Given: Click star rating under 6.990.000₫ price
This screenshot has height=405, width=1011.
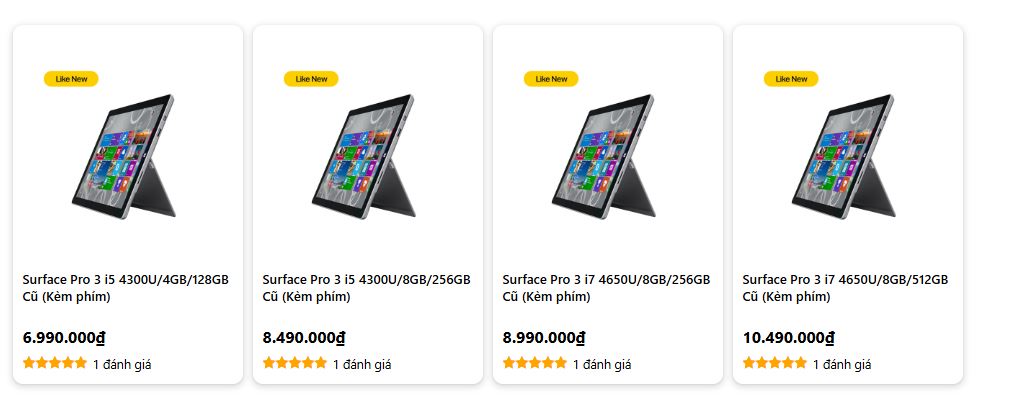Looking at the screenshot, I should pyautogui.click(x=55, y=364).
